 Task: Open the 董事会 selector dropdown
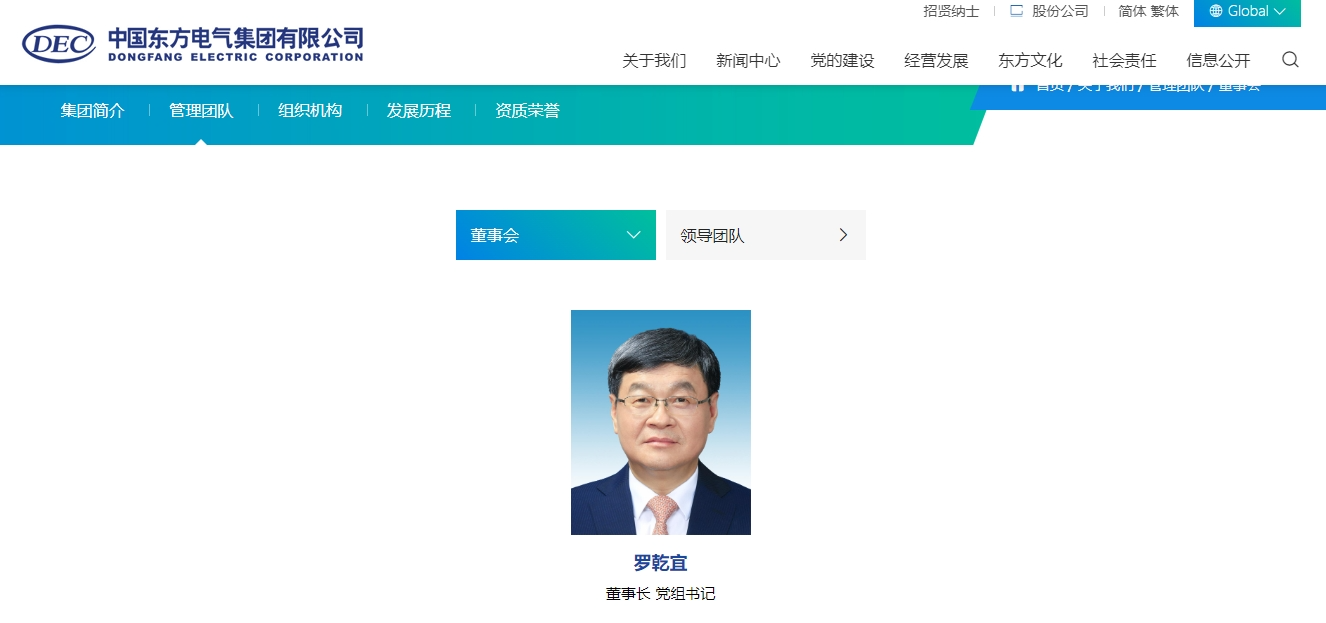(632, 234)
